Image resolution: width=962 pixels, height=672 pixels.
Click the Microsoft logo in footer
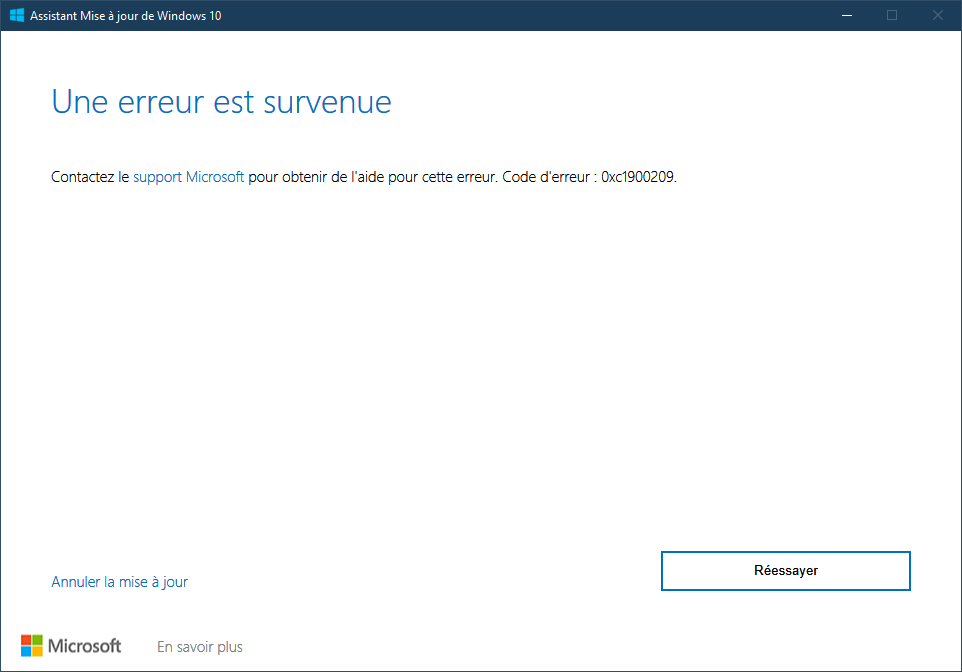[x=71, y=646]
